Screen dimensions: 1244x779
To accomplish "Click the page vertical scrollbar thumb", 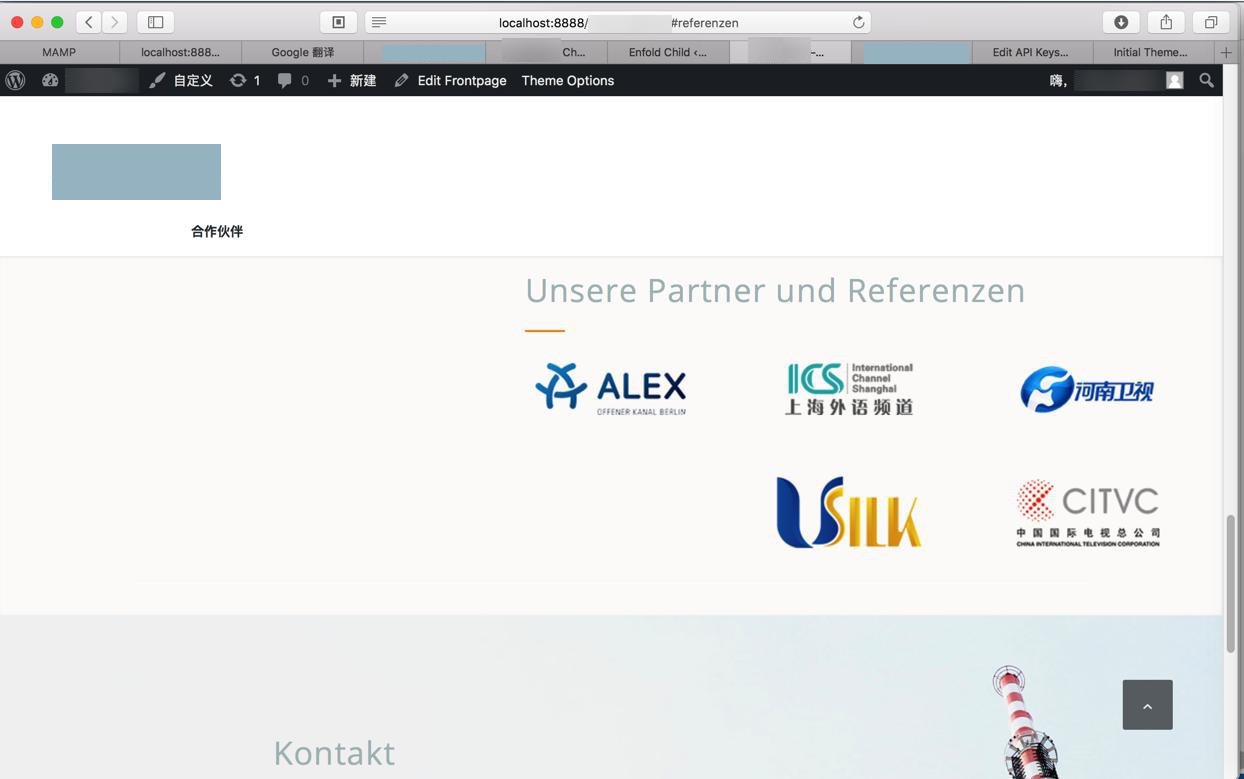I will click(1231, 584).
